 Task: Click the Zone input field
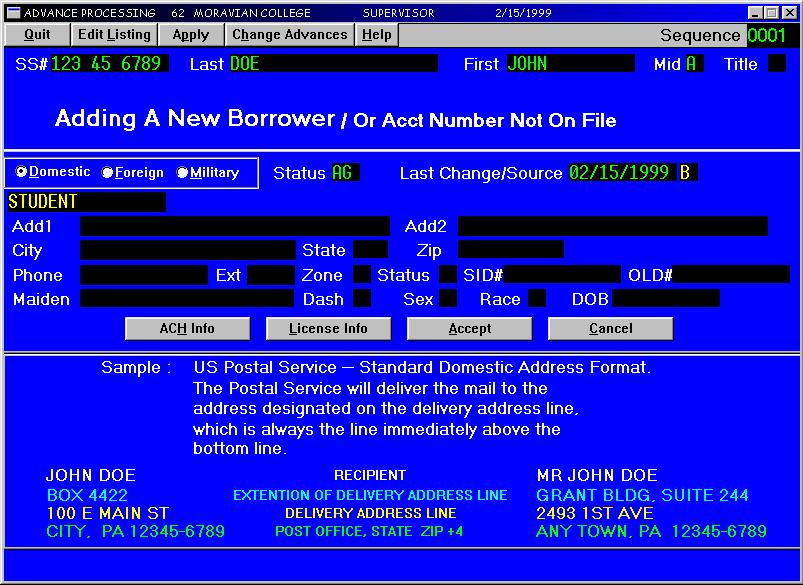pyautogui.click(x=362, y=275)
